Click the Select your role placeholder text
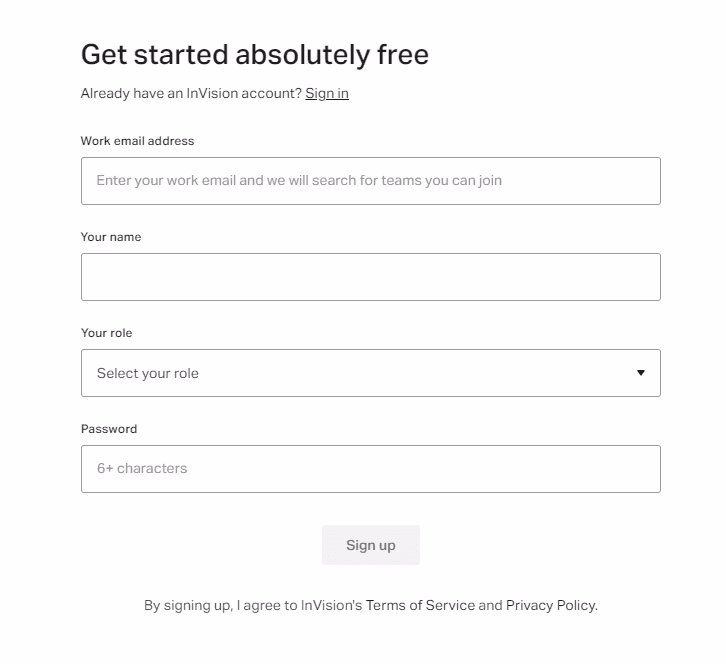This screenshot has width=726, height=664. pyautogui.click(x=148, y=373)
